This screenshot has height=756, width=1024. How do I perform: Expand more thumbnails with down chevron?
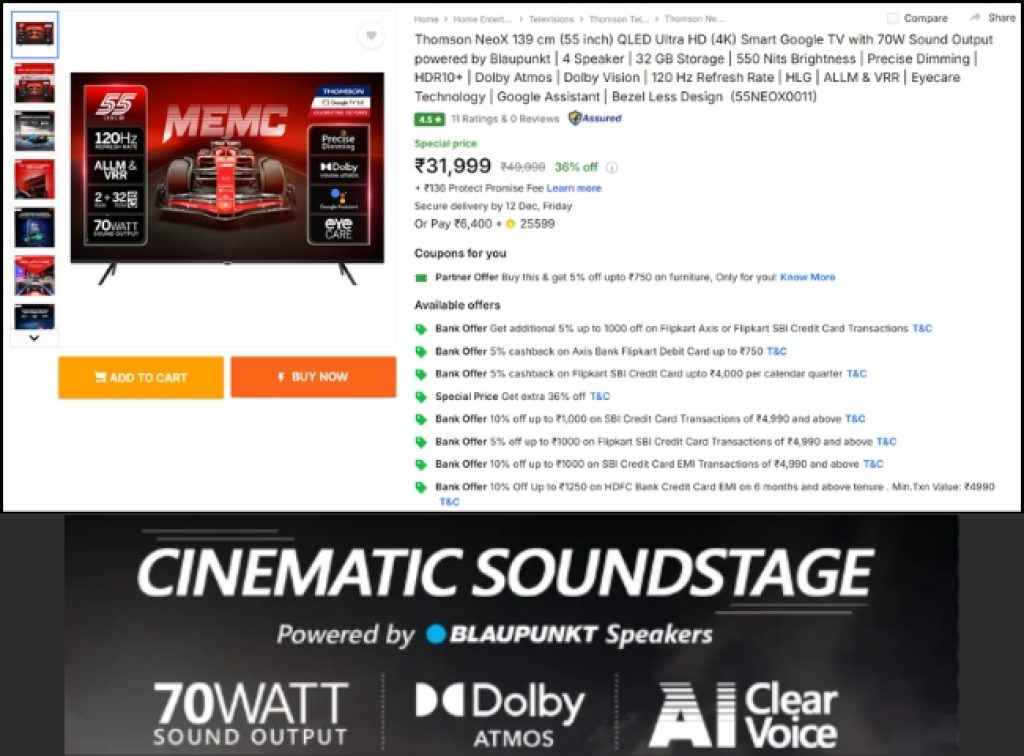pyautogui.click(x=35, y=338)
